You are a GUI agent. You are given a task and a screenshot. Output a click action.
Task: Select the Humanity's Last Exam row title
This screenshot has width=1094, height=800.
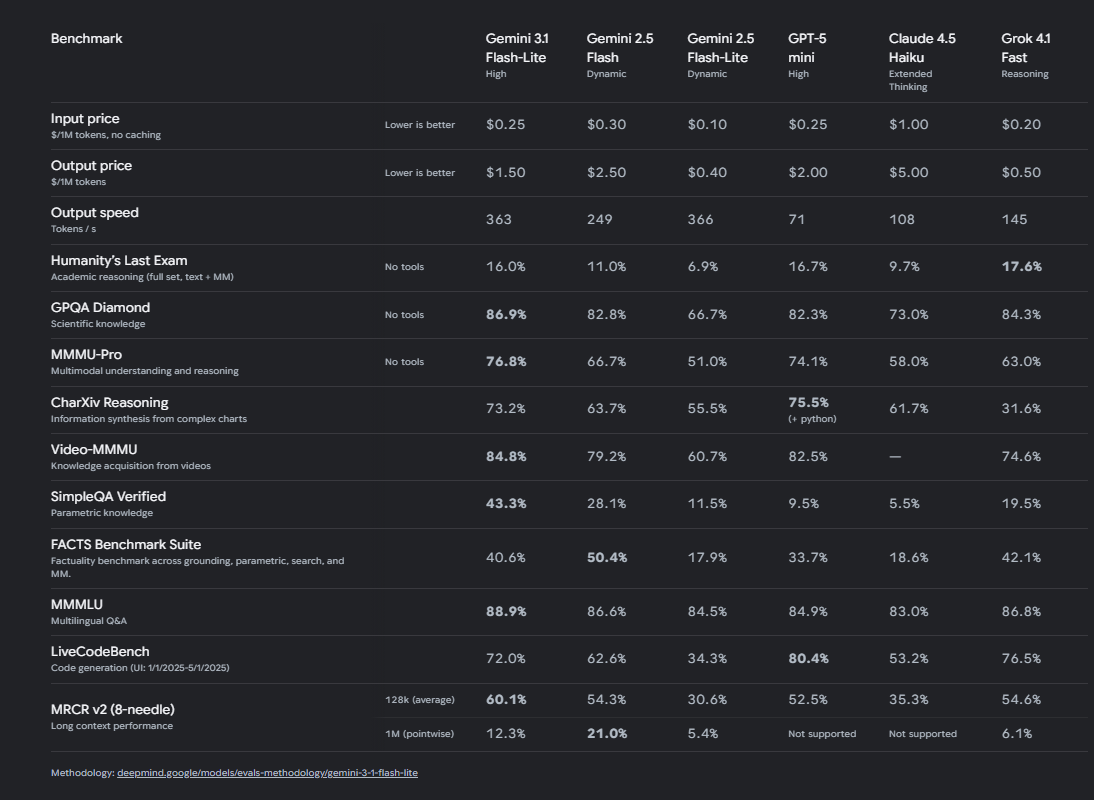(119, 260)
